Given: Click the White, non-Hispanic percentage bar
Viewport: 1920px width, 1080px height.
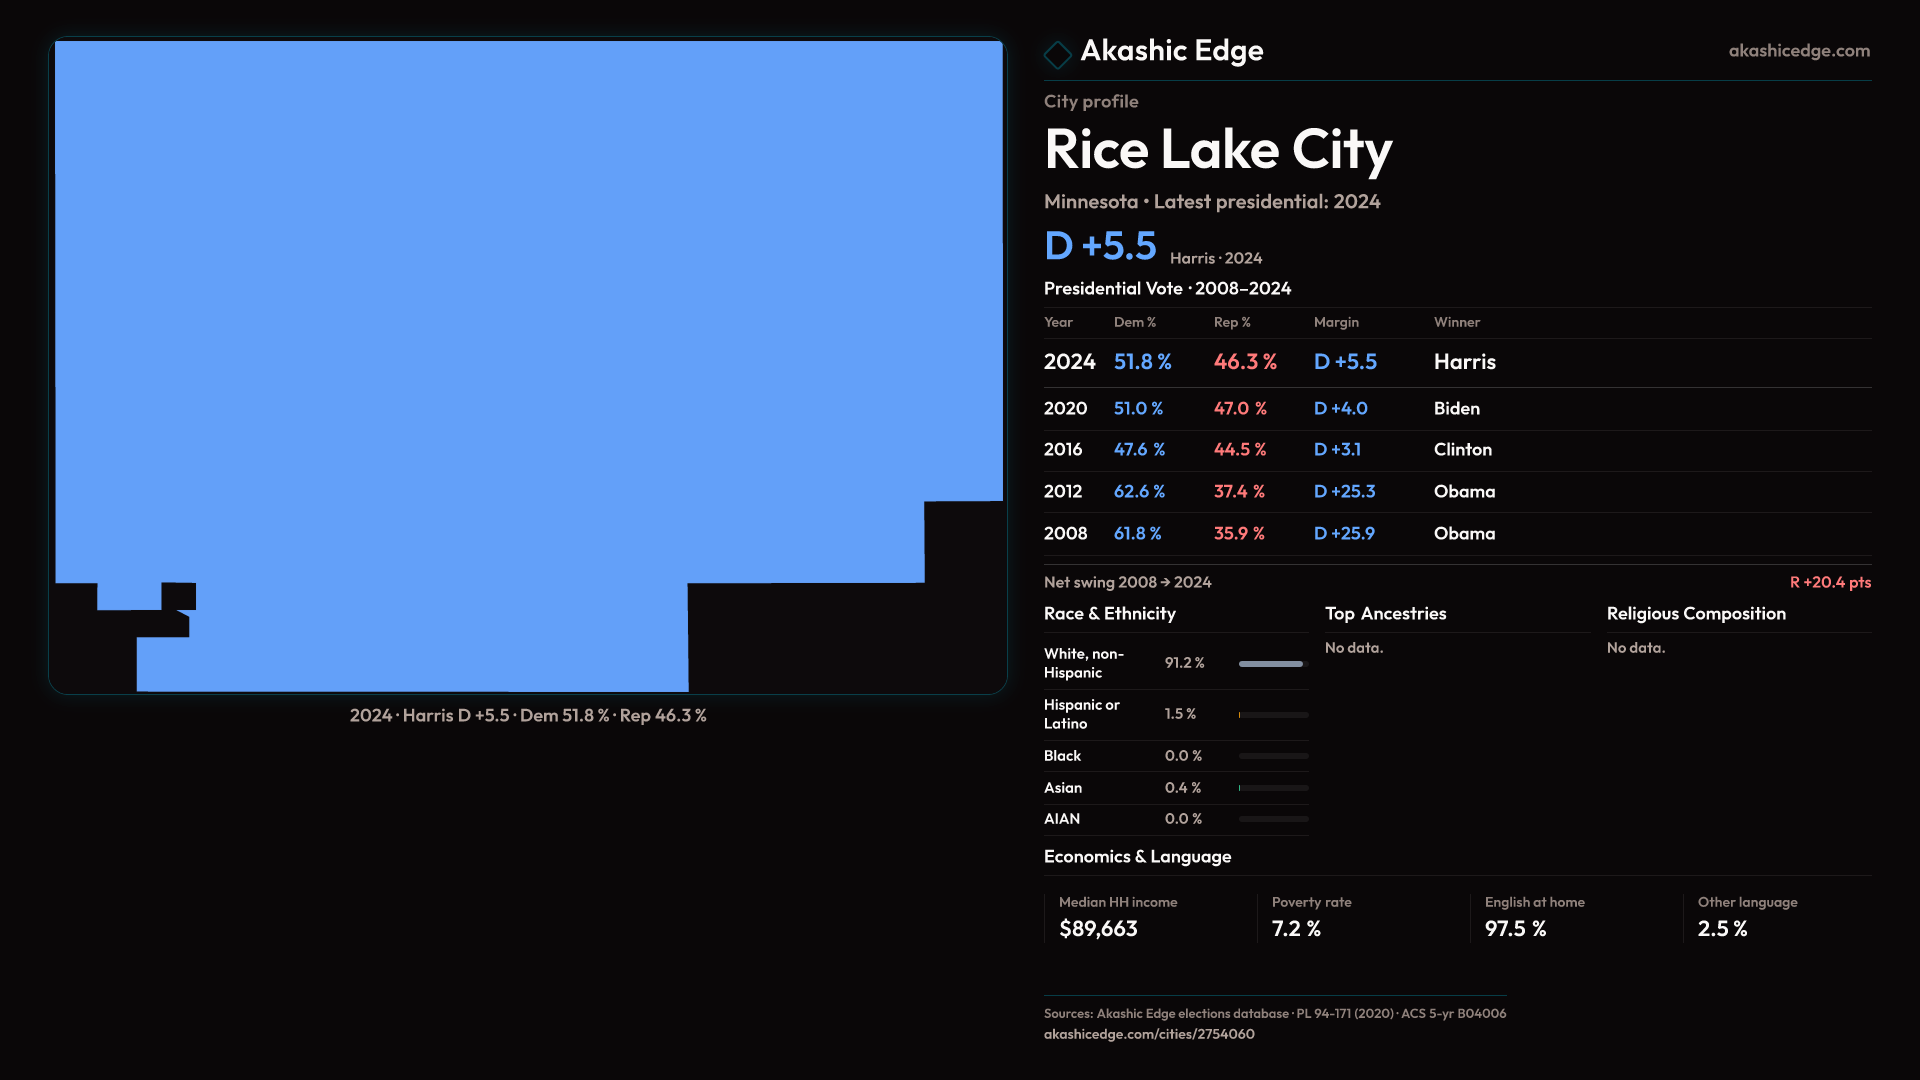Looking at the screenshot, I should pos(1272,664).
